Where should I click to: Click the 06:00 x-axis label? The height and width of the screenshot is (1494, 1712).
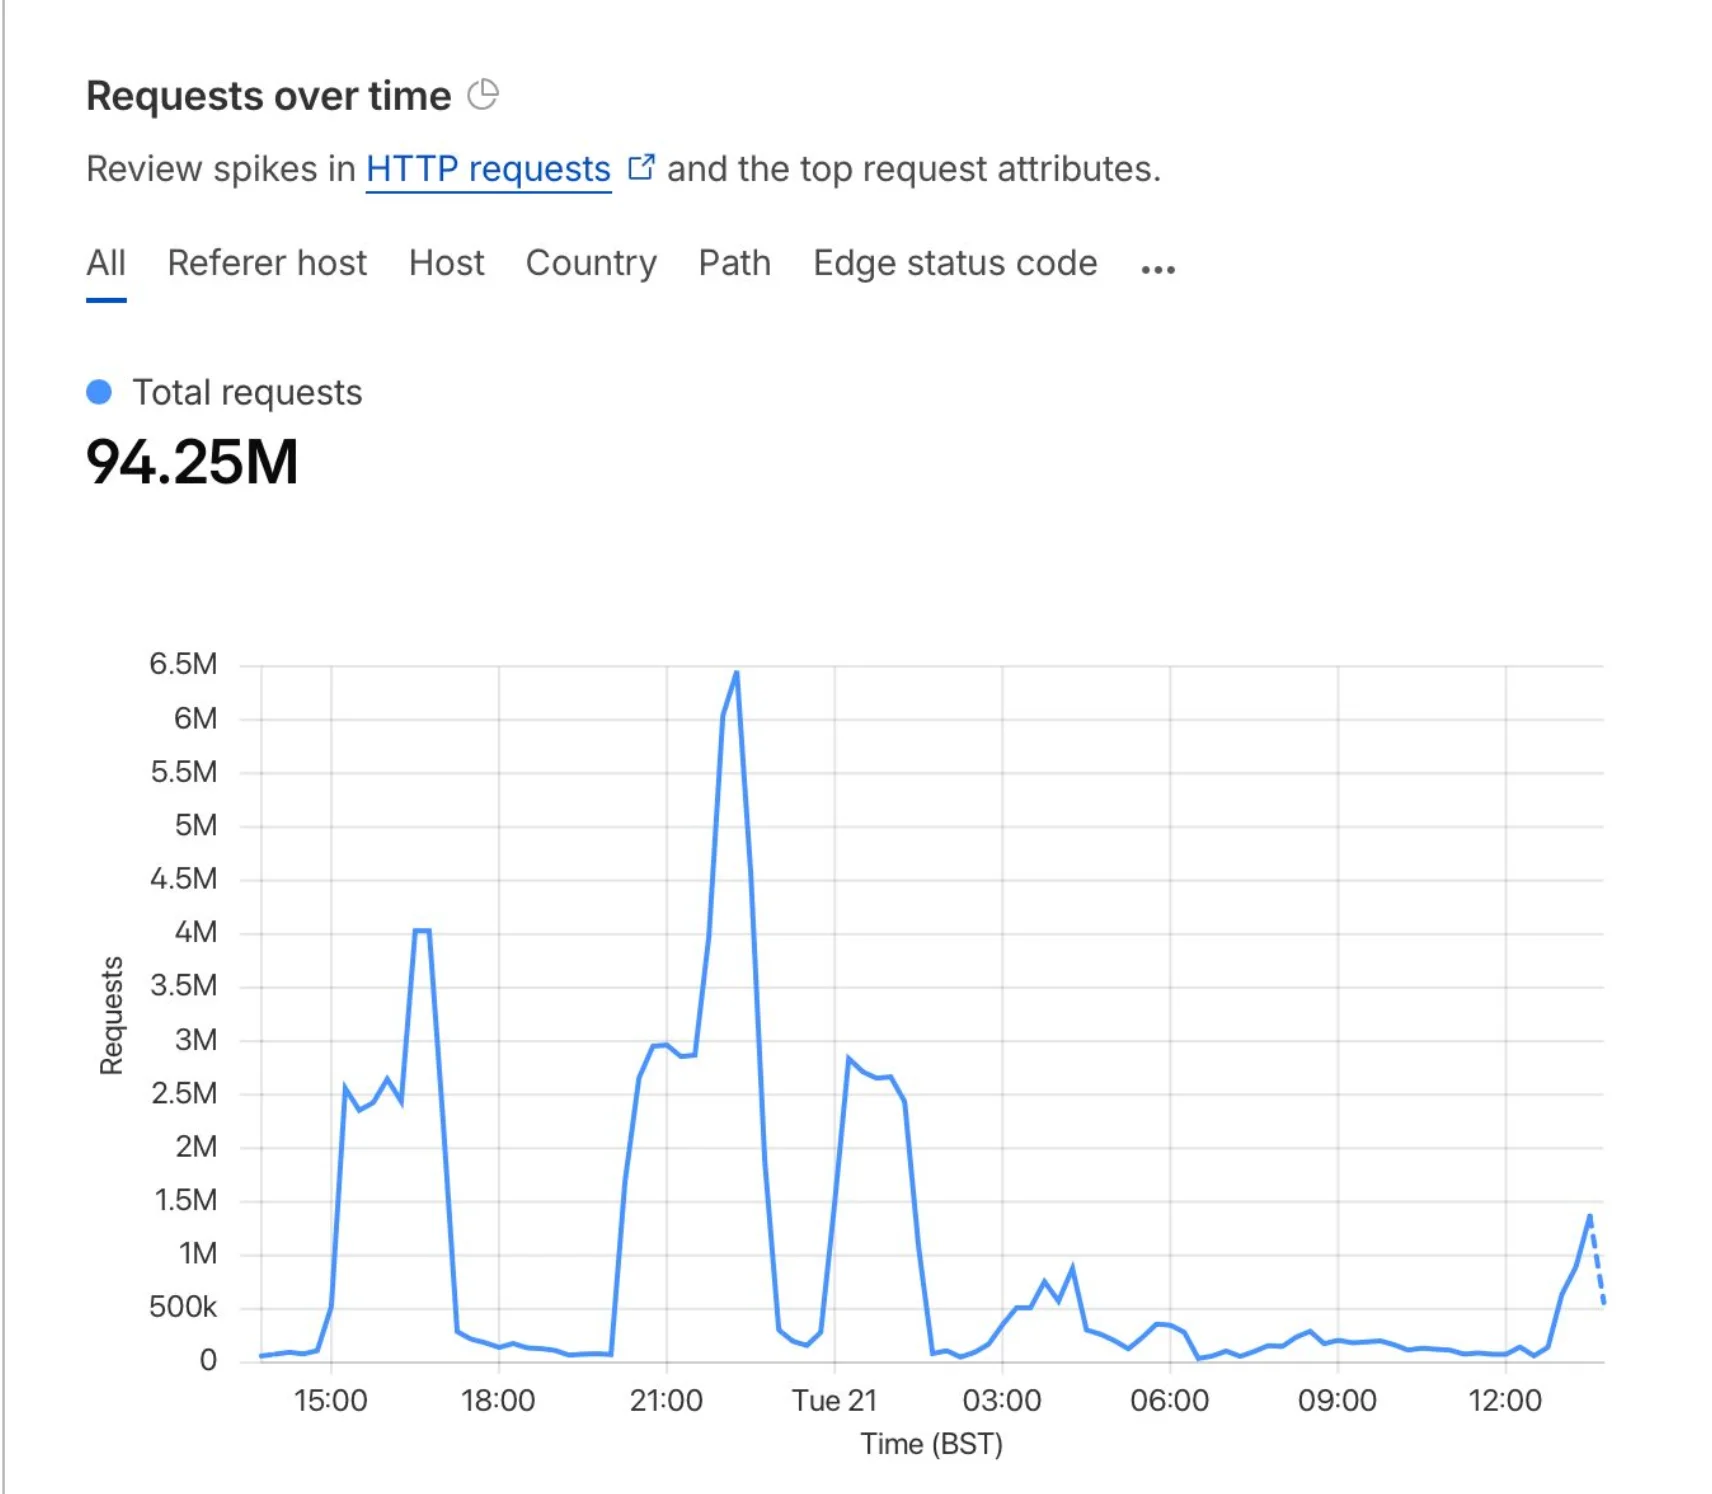pos(1169,1400)
